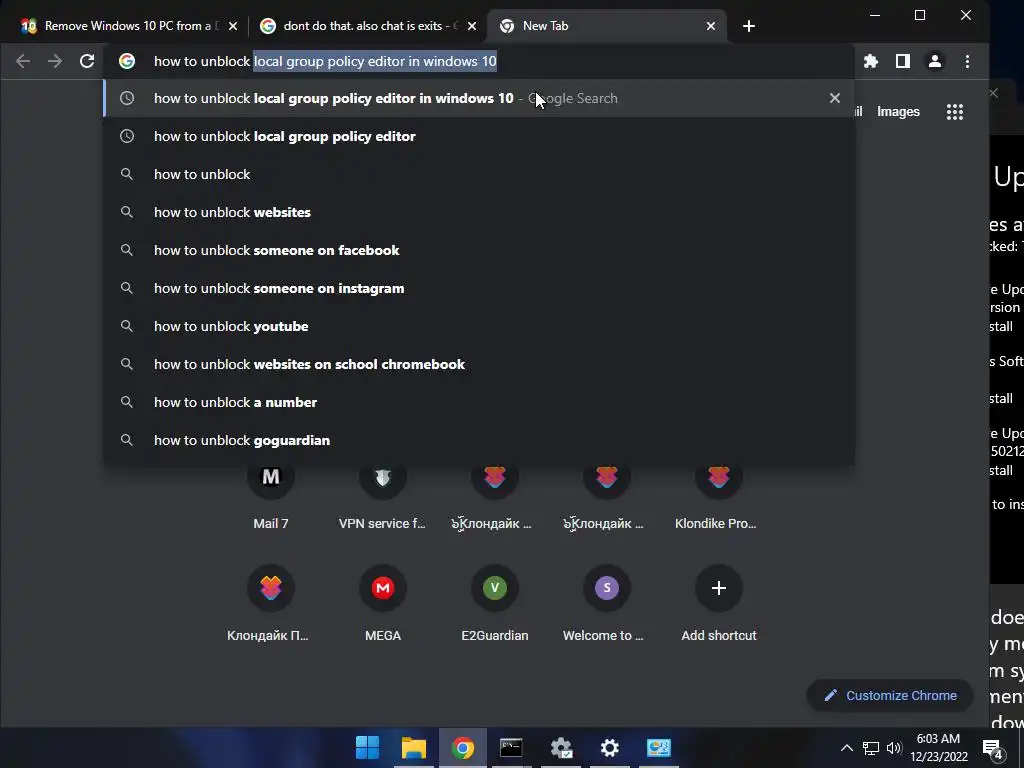Open a new tab with plus button
1024x768 pixels.
click(748, 26)
